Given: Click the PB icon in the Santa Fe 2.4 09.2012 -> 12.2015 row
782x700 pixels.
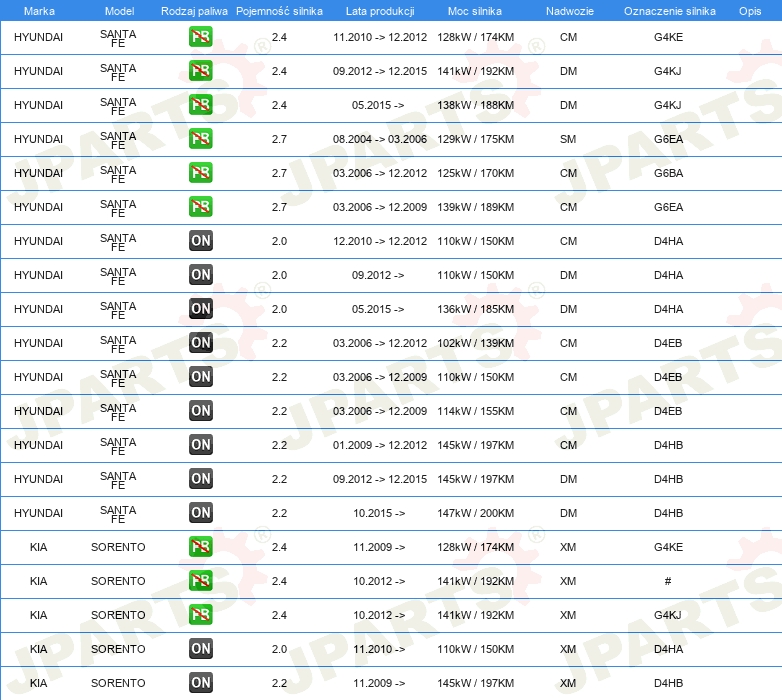Looking at the screenshot, I should 200,71.
